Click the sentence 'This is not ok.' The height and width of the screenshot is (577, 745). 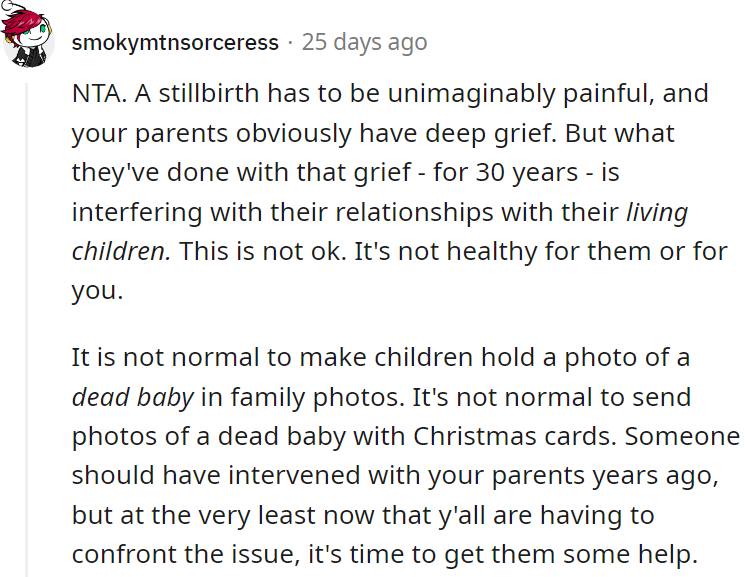coord(263,251)
